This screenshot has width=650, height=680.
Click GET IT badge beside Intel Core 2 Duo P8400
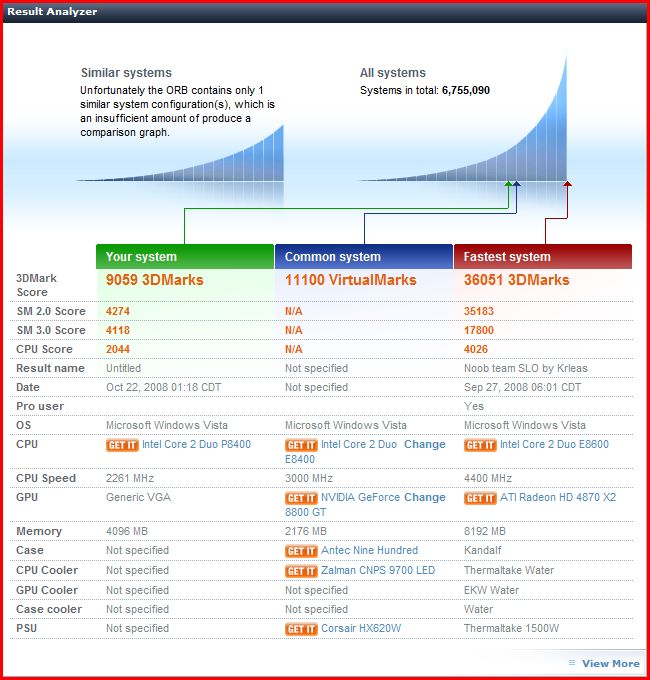pyautogui.click(x=122, y=445)
